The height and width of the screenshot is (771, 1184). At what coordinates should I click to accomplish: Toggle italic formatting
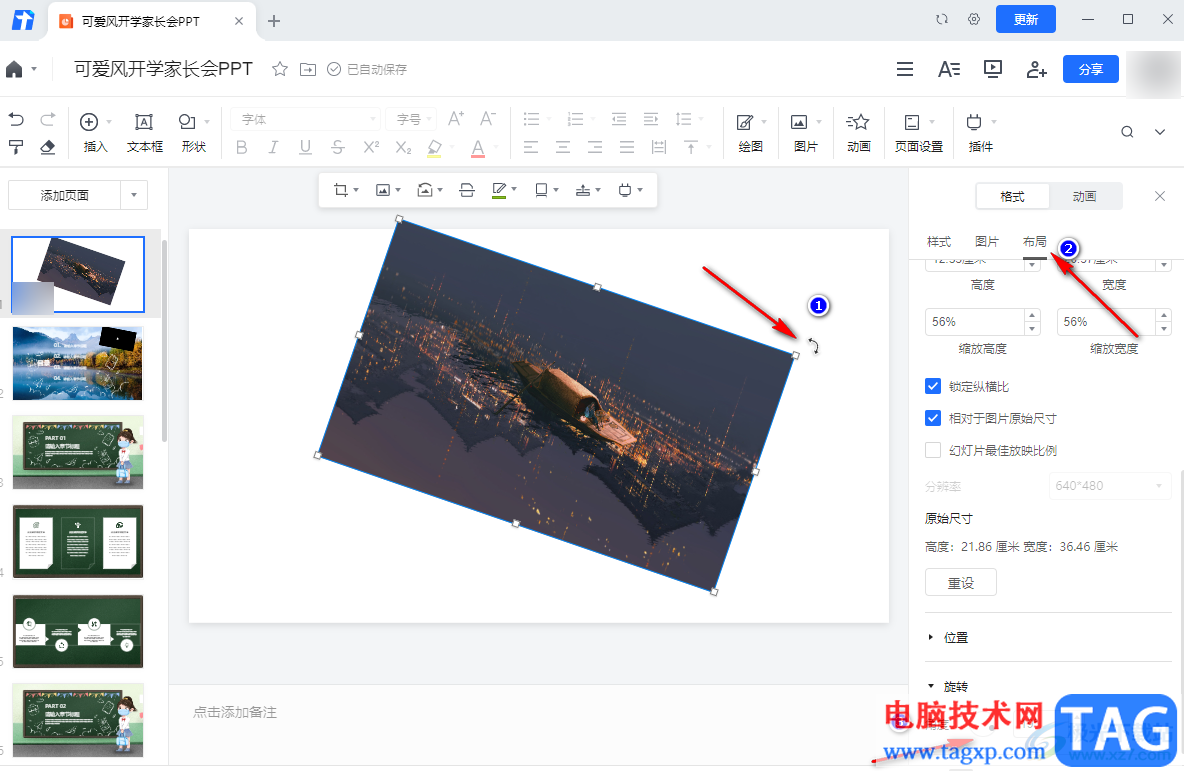[273, 147]
